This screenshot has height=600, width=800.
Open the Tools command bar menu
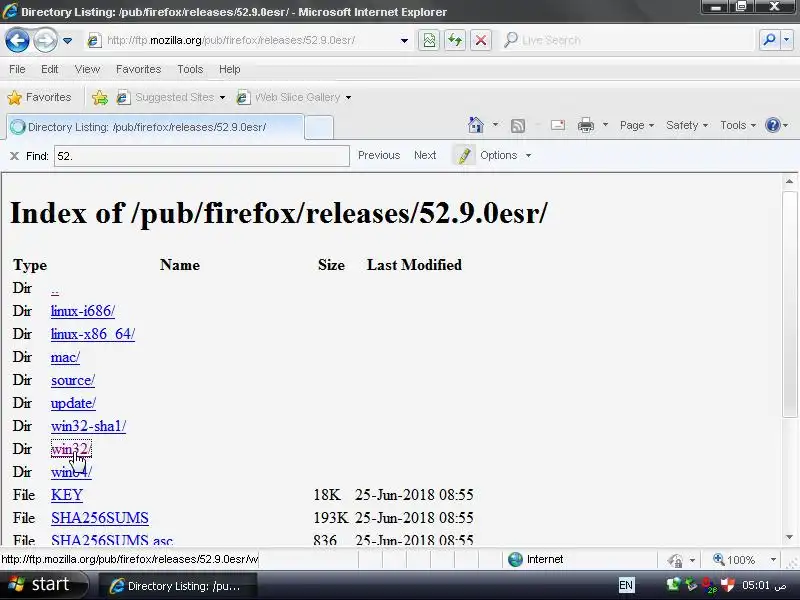point(738,125)
